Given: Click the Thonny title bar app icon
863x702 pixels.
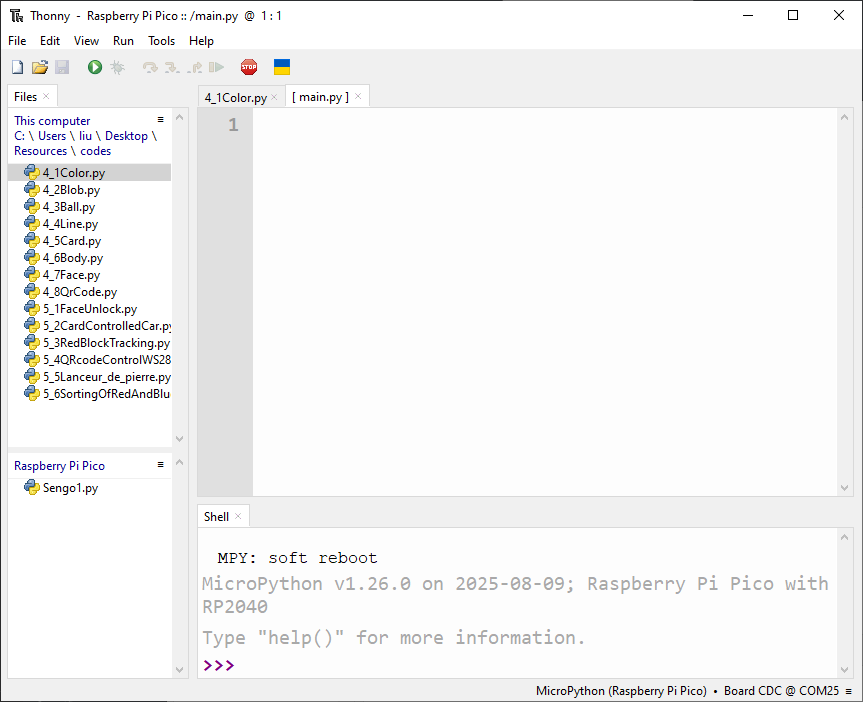Looking at the screenshot, I should [17, 15].
